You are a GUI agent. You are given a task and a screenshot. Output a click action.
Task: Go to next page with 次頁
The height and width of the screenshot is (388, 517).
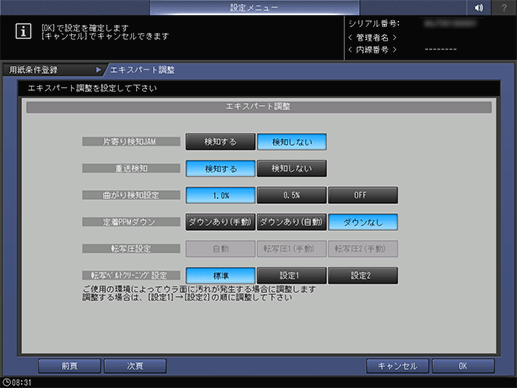pyautogui.click(x=135, y=366)
